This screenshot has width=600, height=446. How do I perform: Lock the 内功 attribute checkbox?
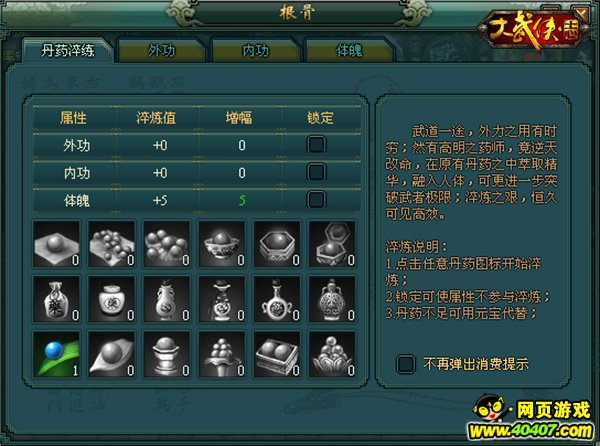click(x=316, y=173)
